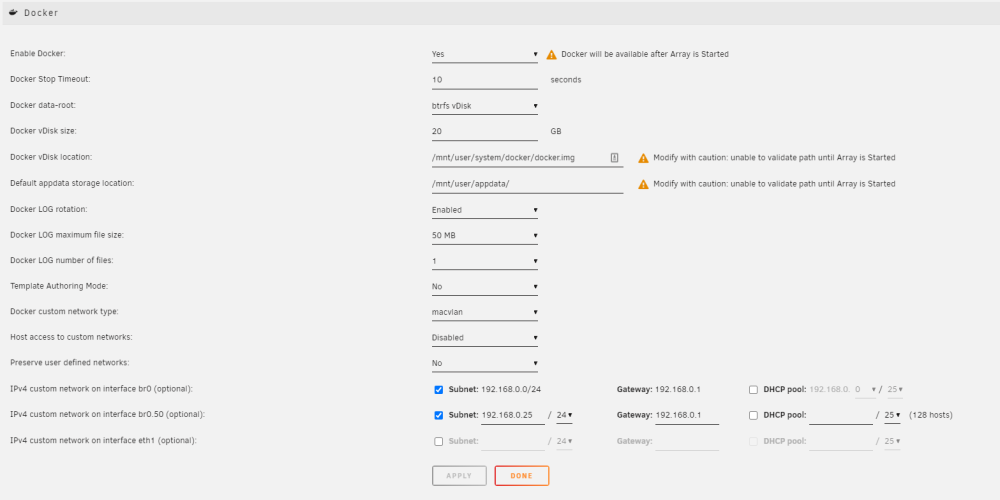This screenshot has height=500, width=1000.
Task: Open Docker data-root dropdown
Action: point(485,106)
